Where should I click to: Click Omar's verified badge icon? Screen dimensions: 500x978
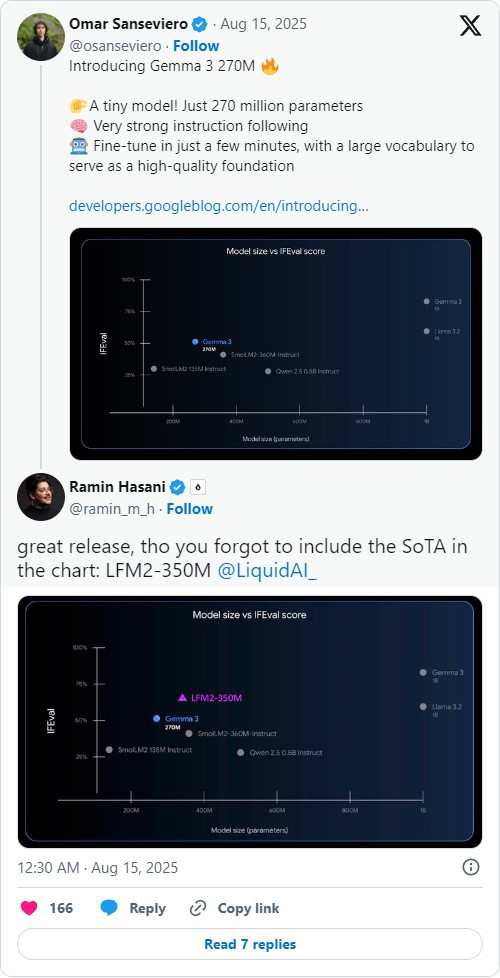[200, 24]
